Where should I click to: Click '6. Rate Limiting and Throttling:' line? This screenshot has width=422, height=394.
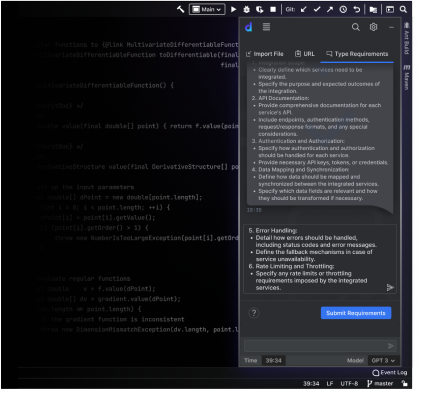click(x=291, y=266)
